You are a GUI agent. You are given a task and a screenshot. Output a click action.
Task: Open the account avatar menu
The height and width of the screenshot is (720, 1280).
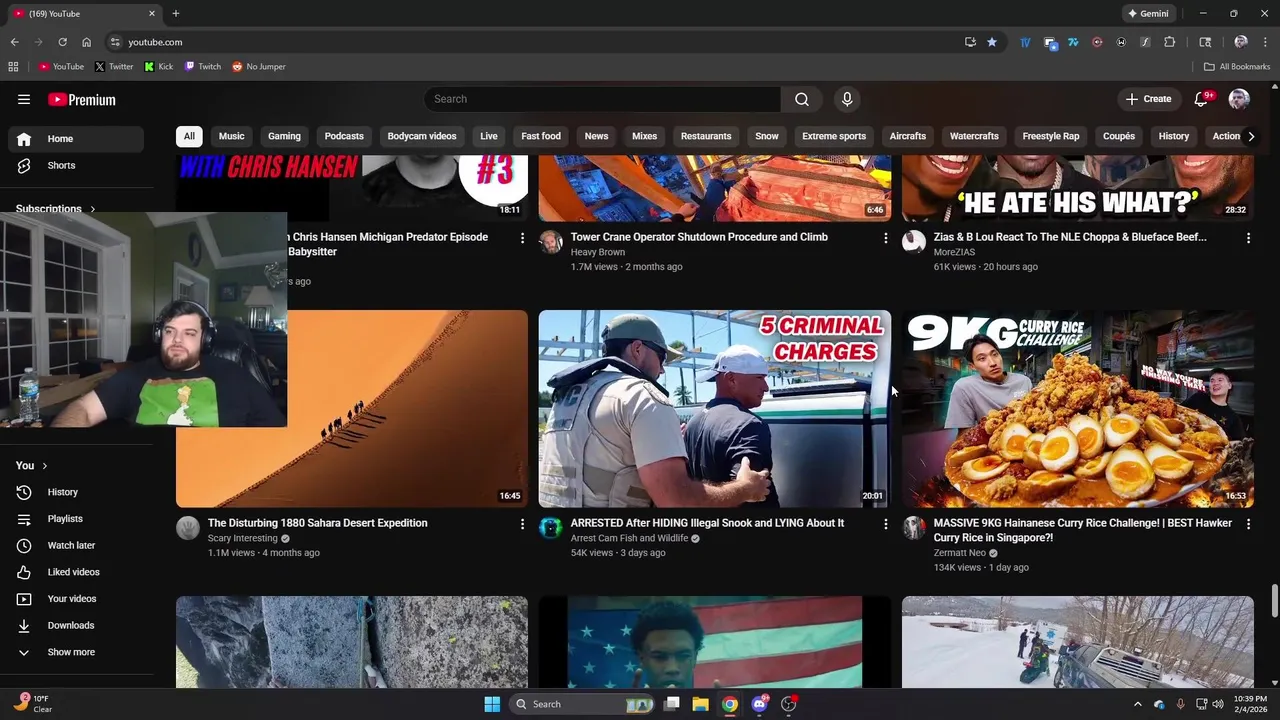point(1239,99)
